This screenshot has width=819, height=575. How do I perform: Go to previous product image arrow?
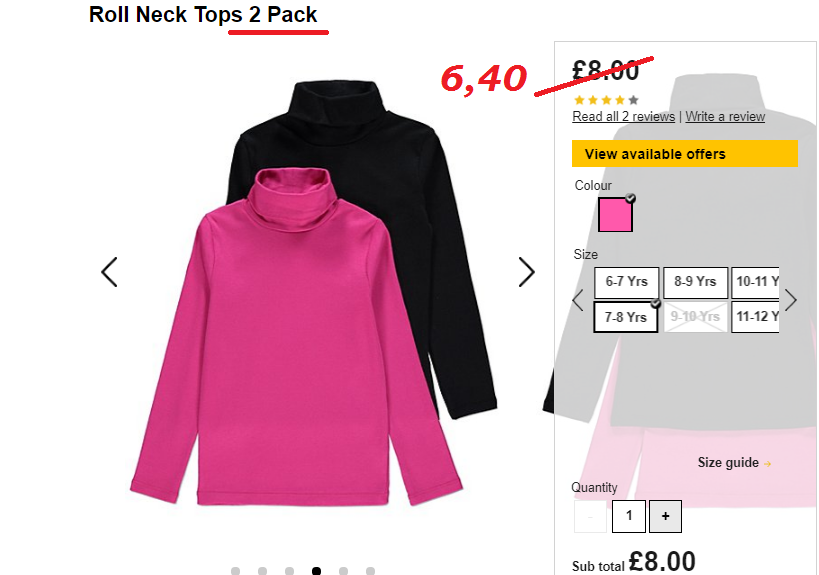(x=109, y=272)
